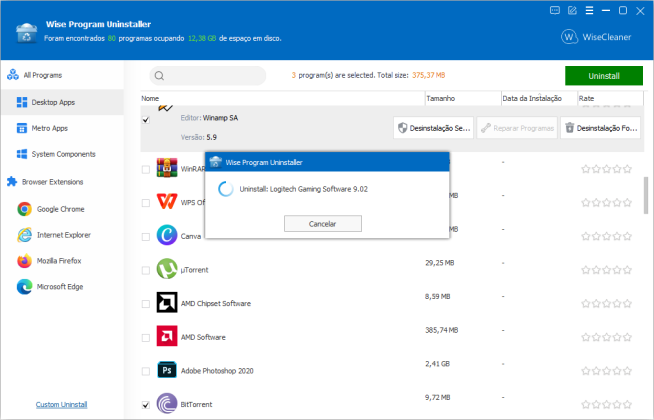Click the All Programs icon
654x420 pixels.
pyautogui.click(x=13, y=75)
